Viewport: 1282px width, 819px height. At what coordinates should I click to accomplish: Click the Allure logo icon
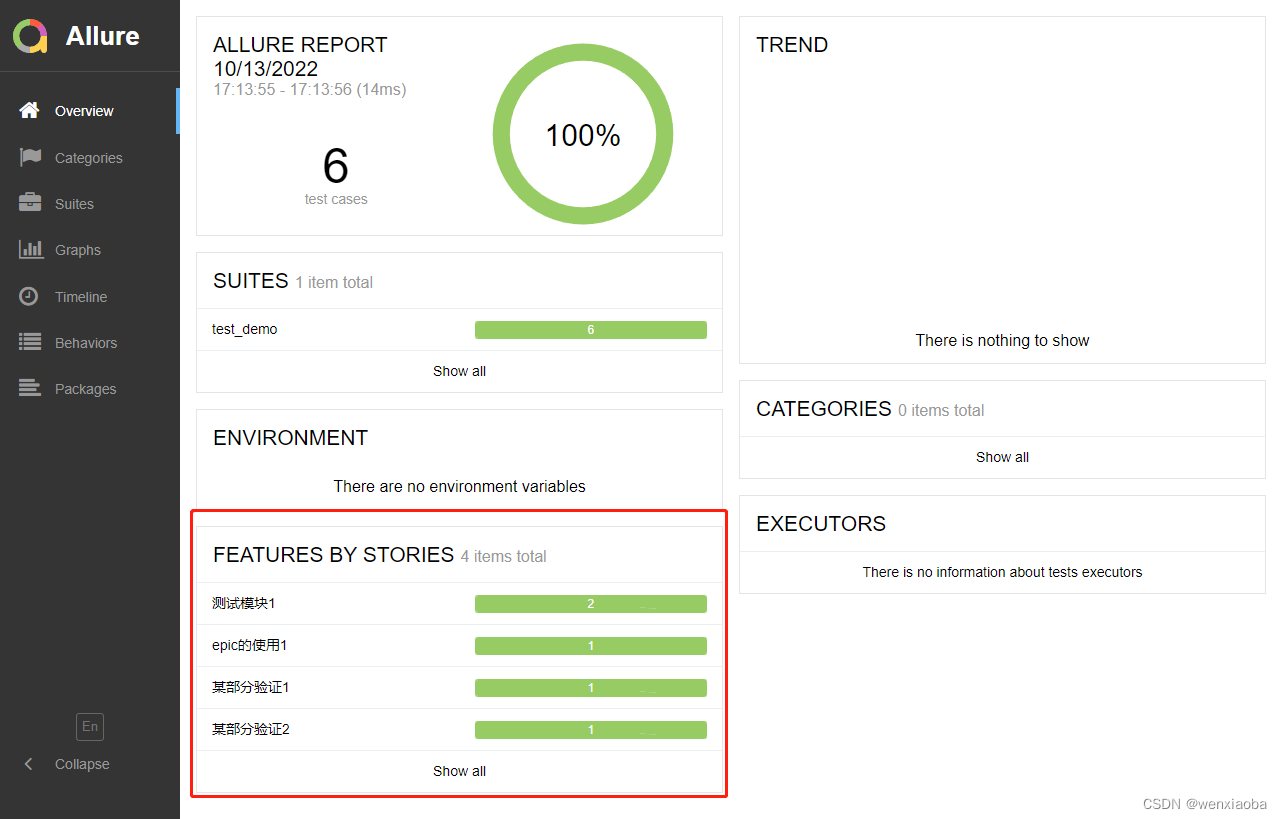pyautogui.click(x=30, y=36)
